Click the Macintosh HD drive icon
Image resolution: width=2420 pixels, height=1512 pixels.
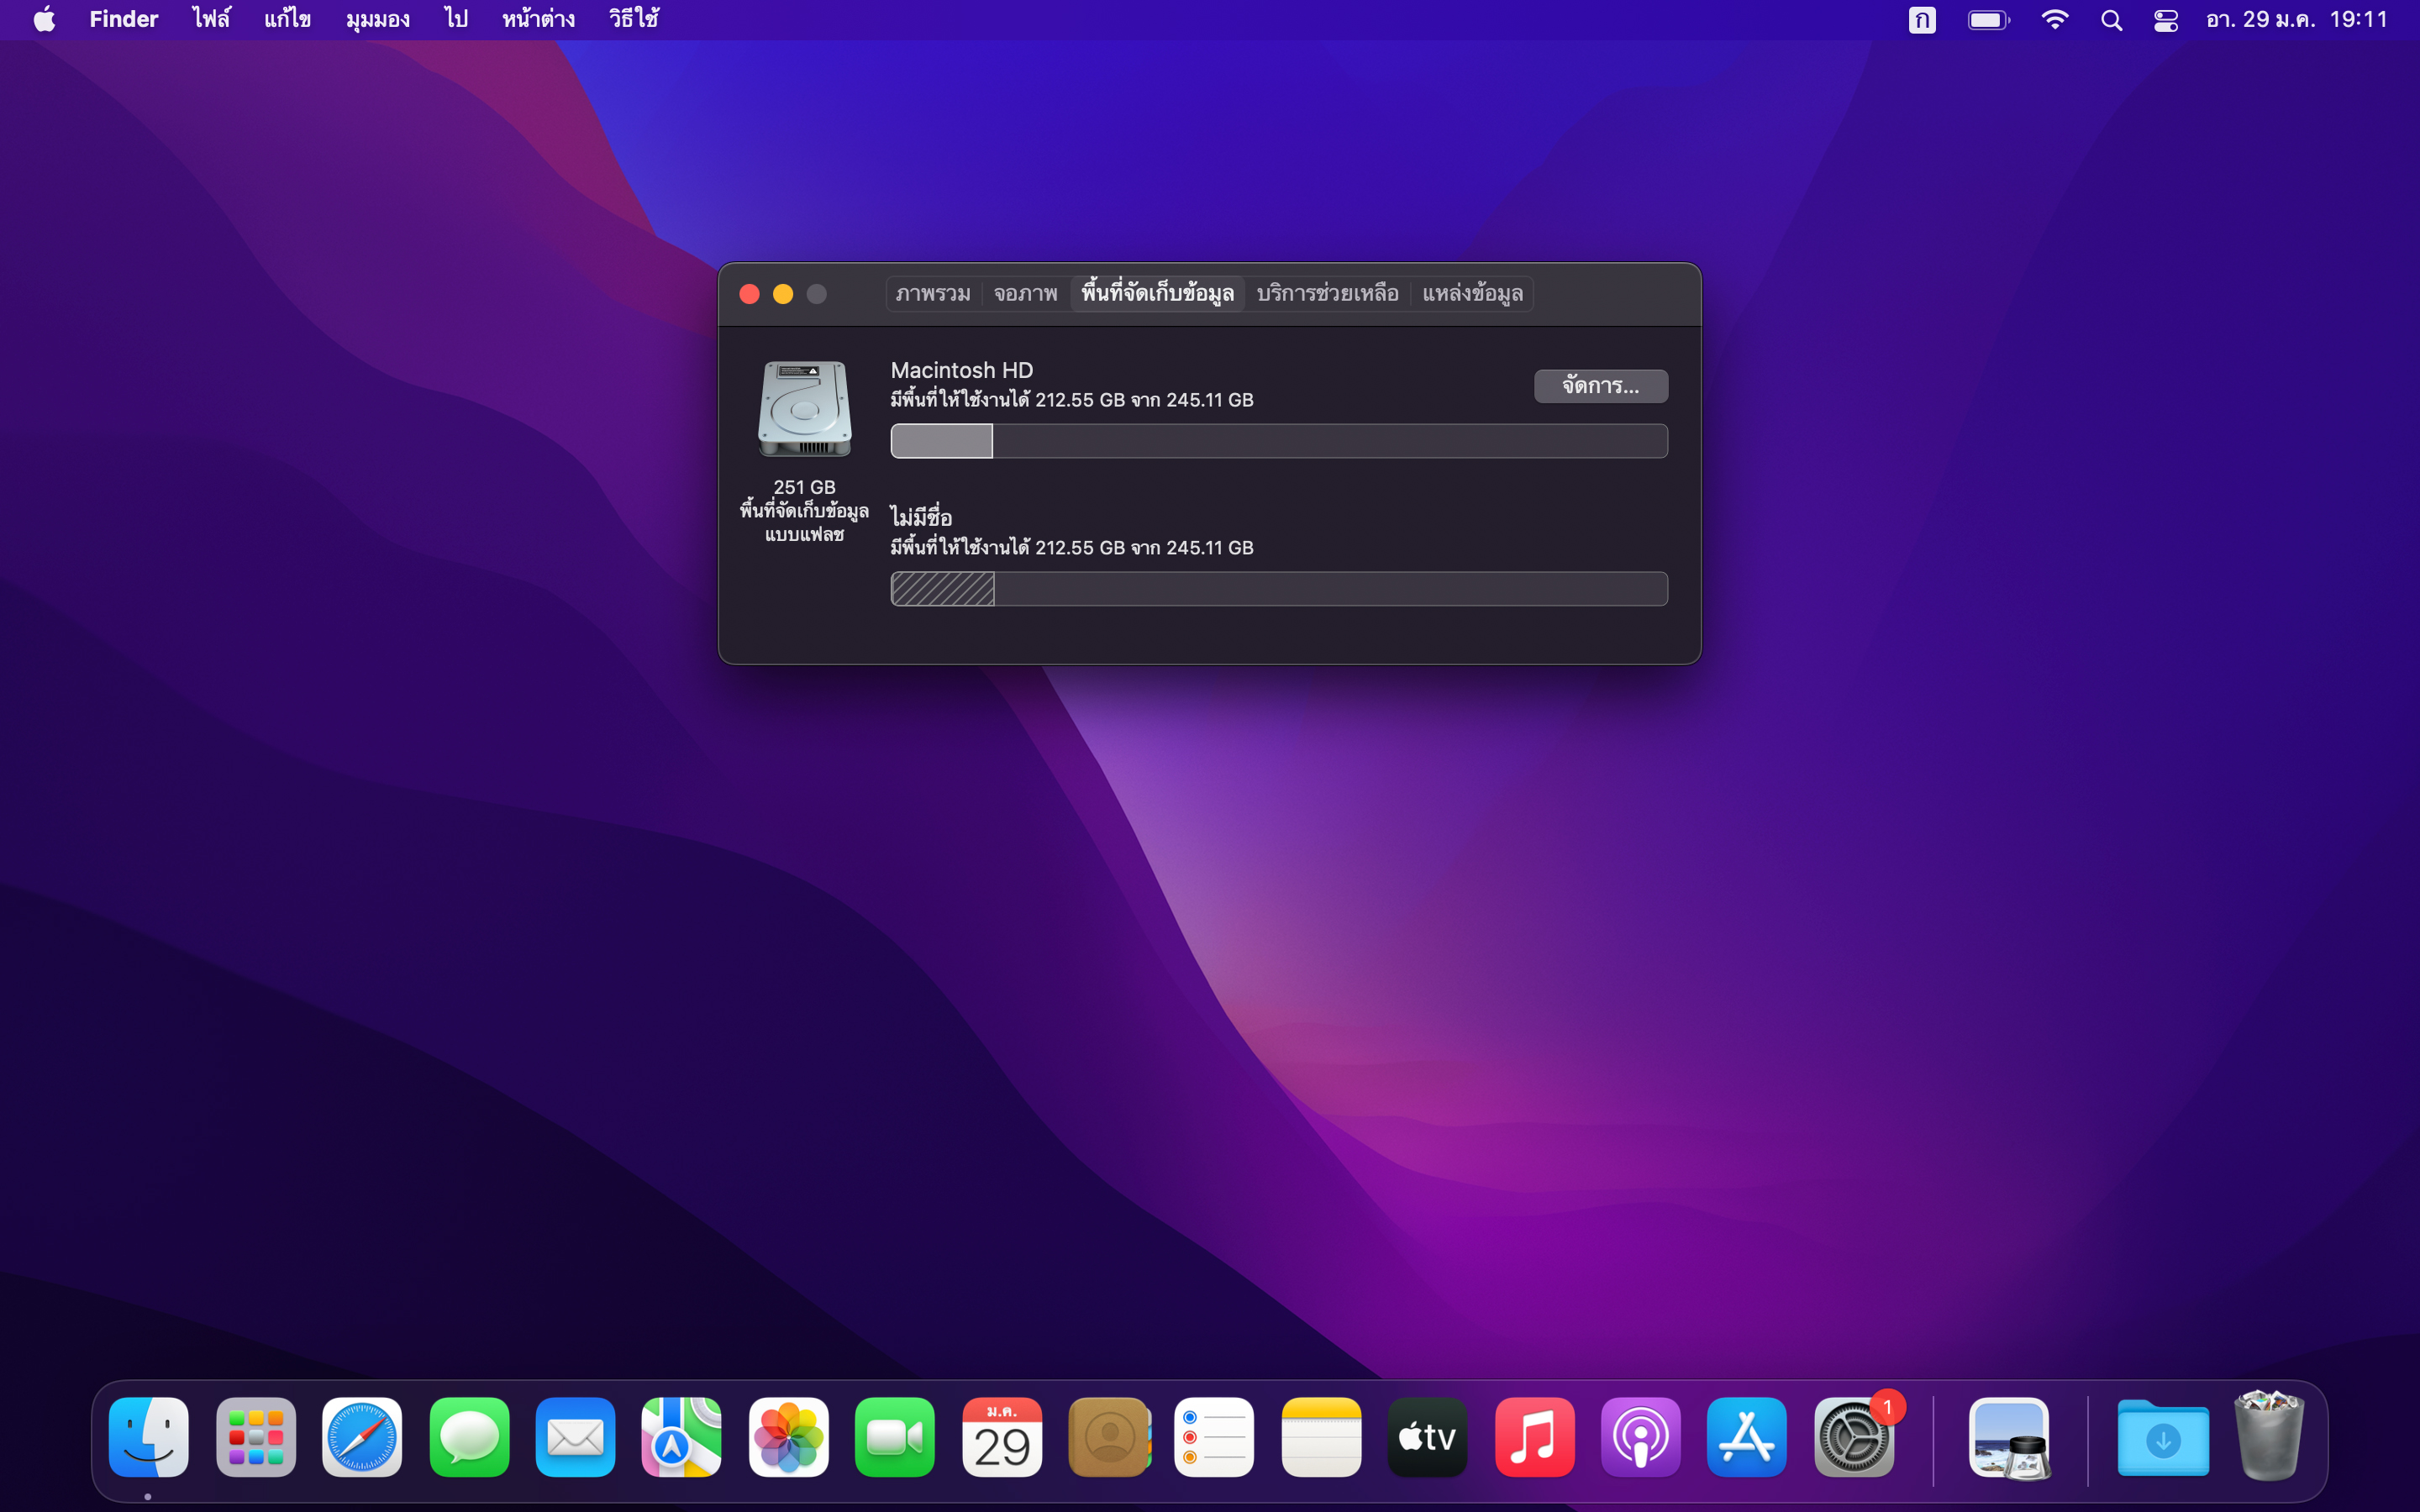pyautogui.click(x=805, y=410)
